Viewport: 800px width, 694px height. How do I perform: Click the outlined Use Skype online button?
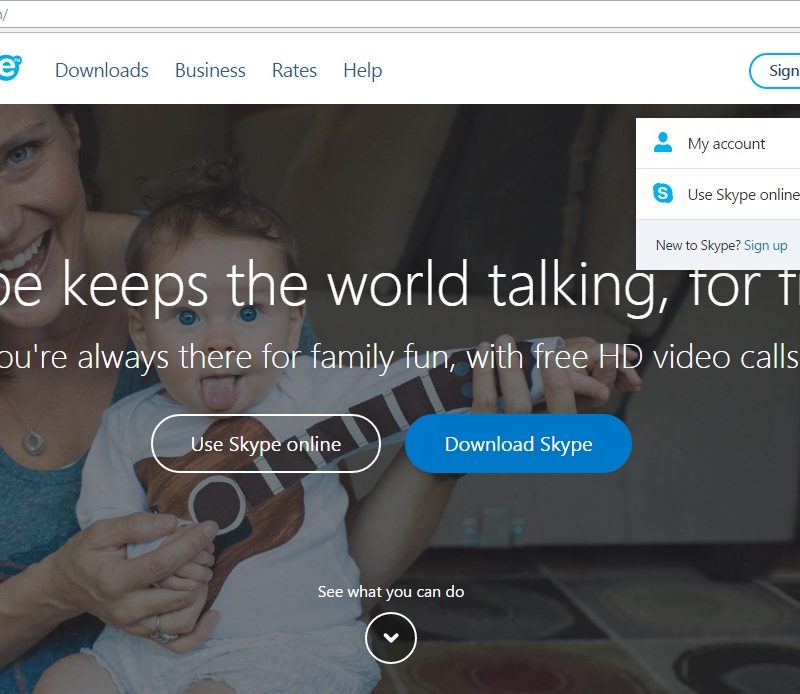point(266,444)
